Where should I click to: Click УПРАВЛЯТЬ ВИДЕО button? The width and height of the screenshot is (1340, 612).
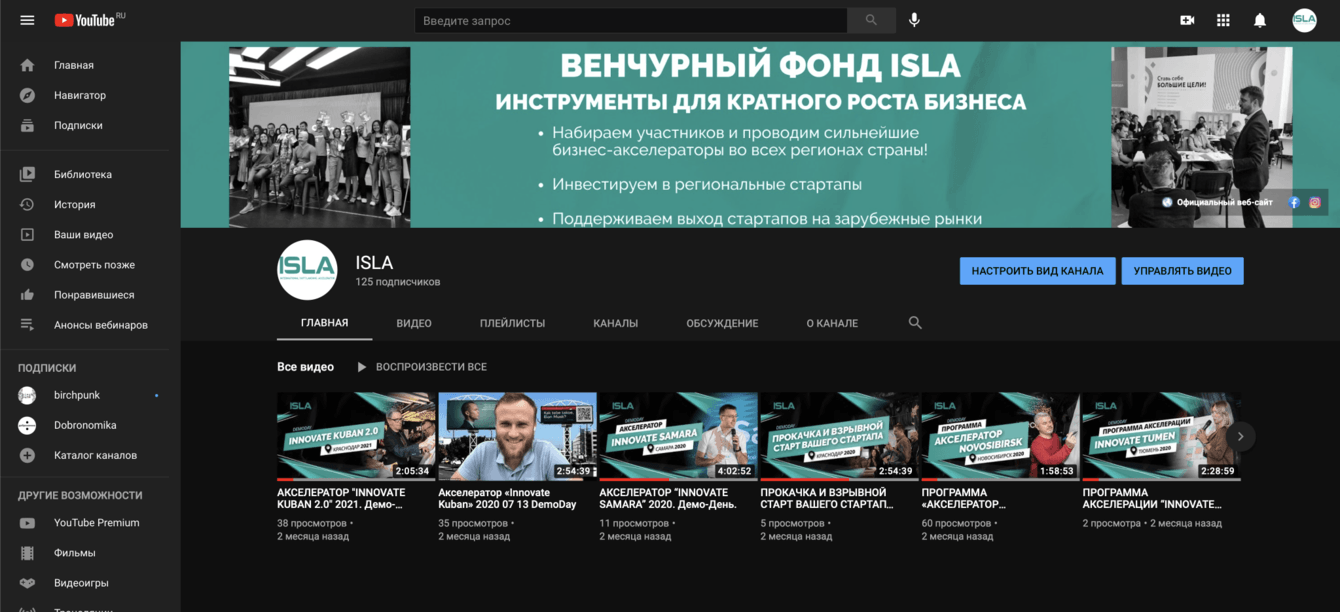pyautogui.click(x=1182, y=271)
